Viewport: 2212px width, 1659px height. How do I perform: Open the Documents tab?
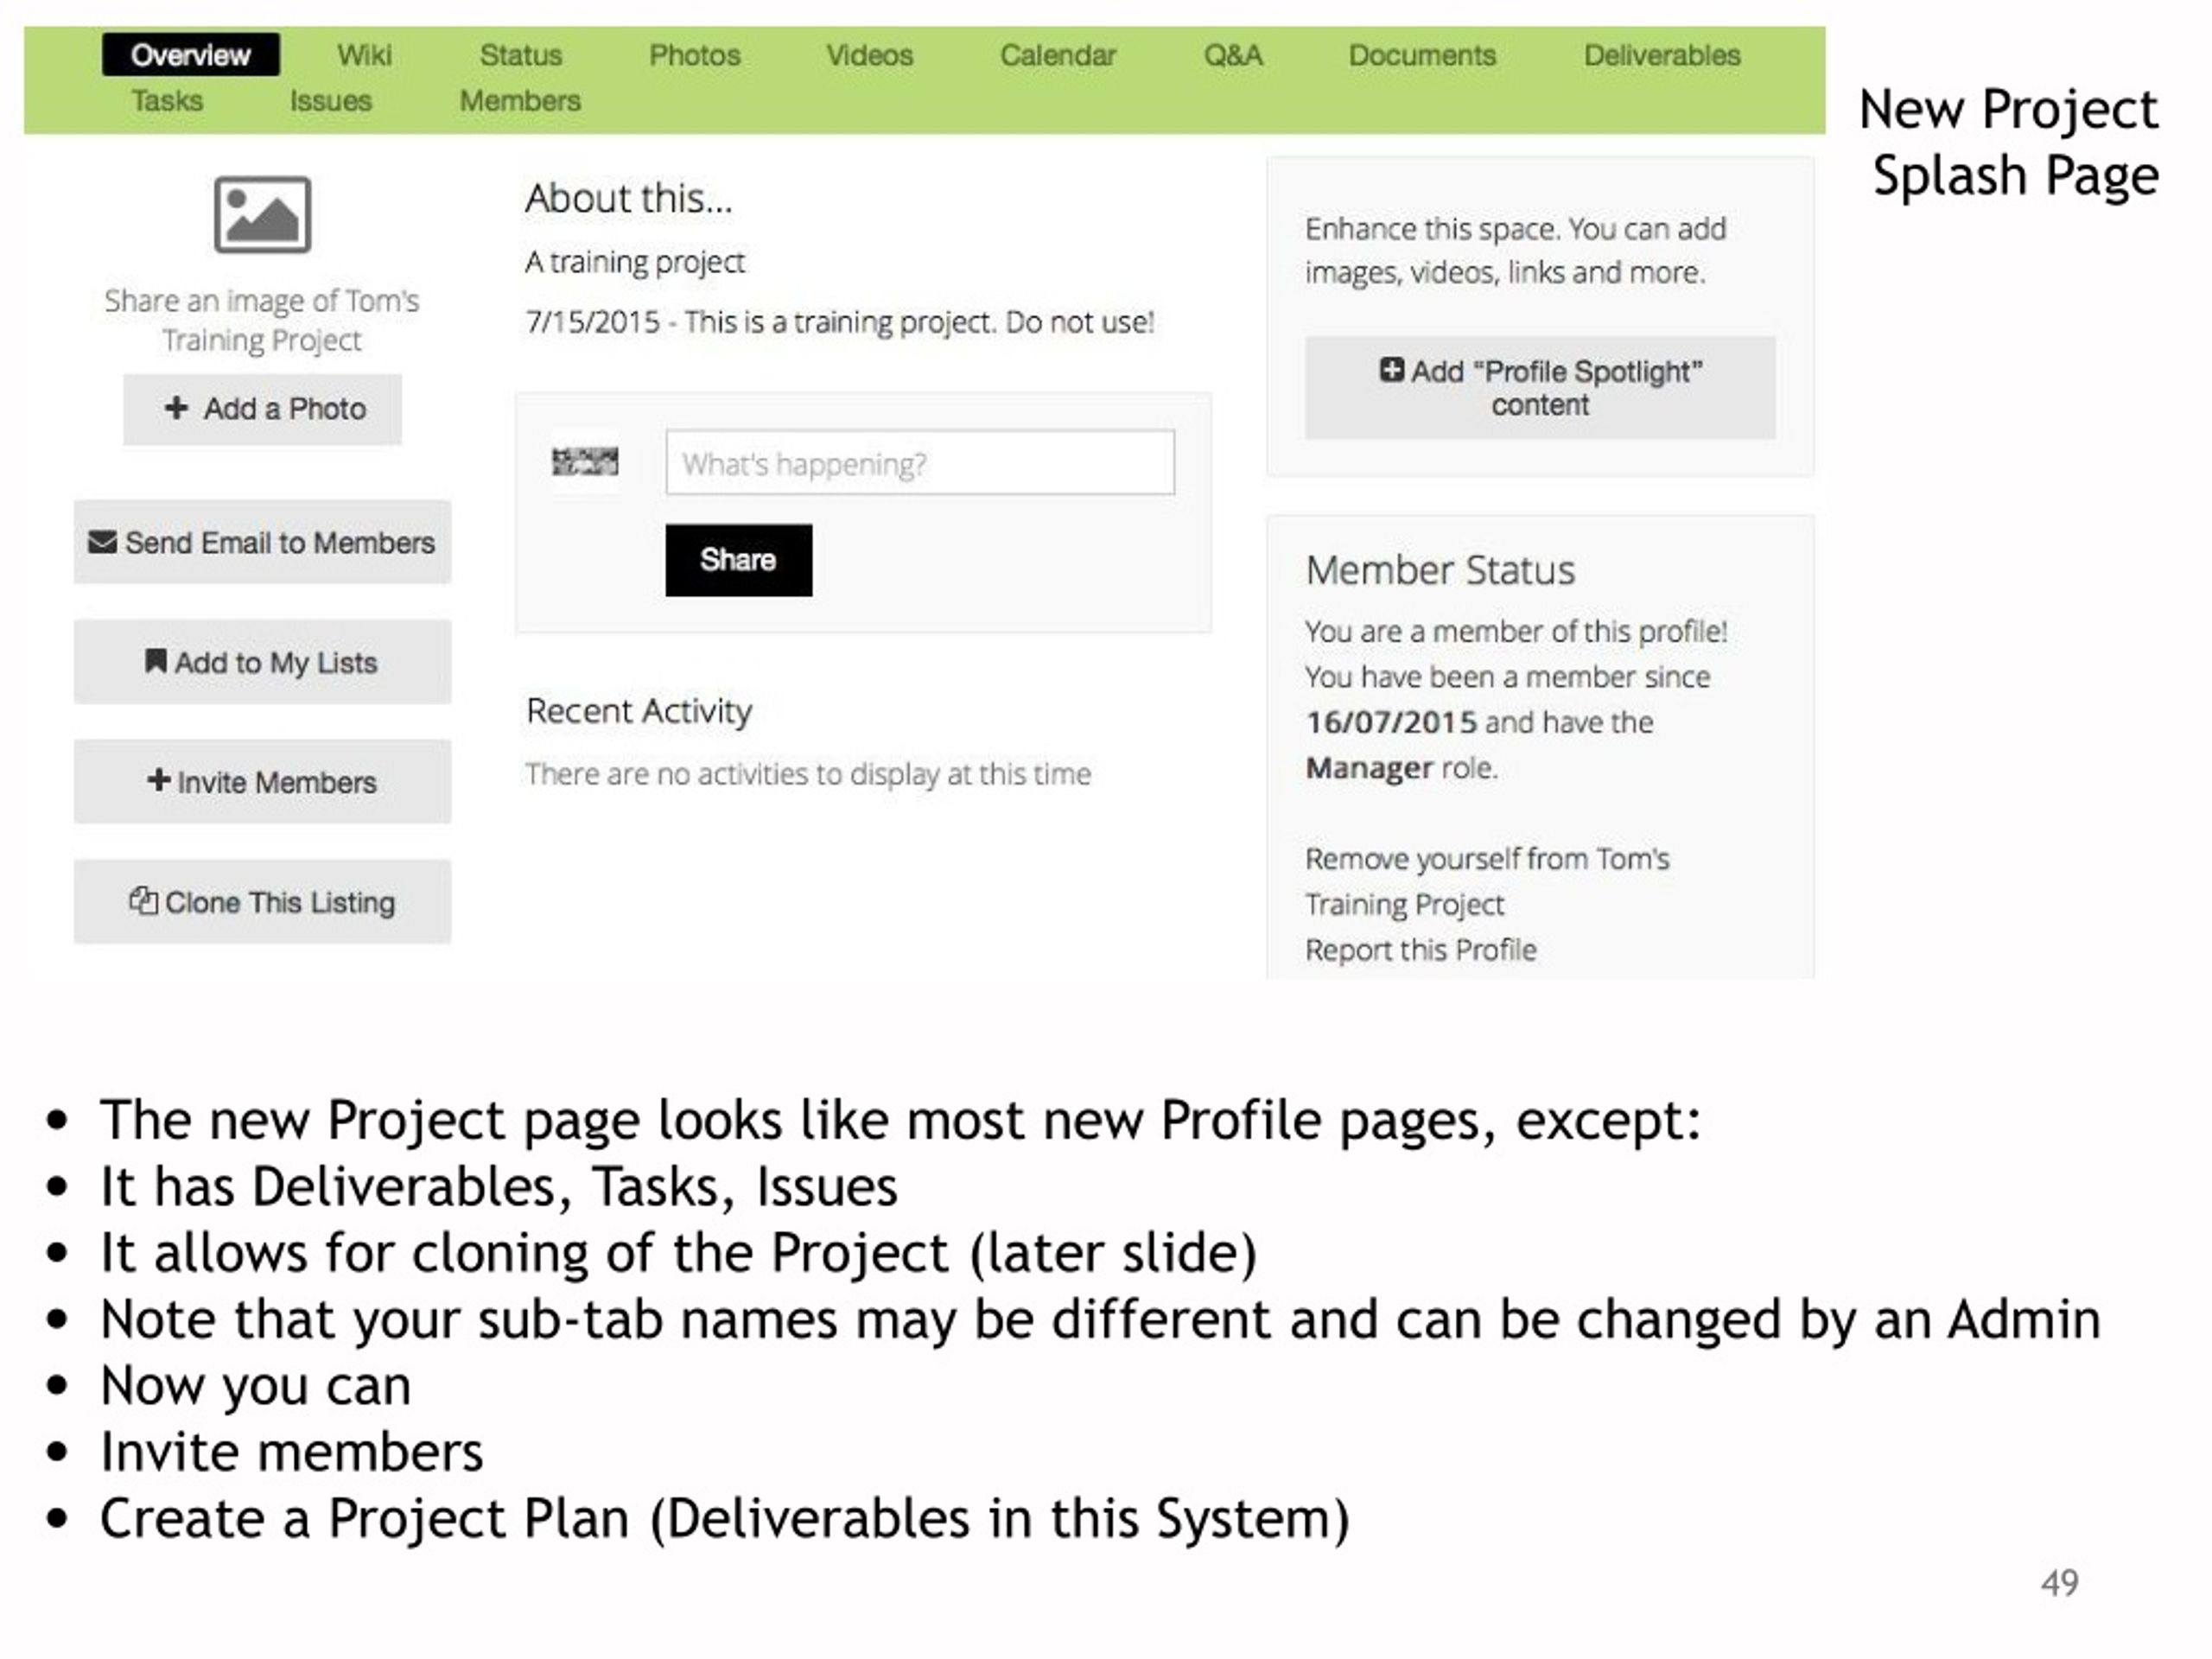tap(1422, 55)
